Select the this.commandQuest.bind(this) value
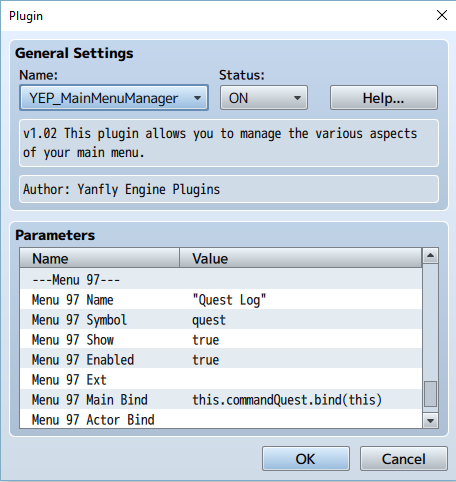Viewport: 456px width, 482px height. coord(301,400)
